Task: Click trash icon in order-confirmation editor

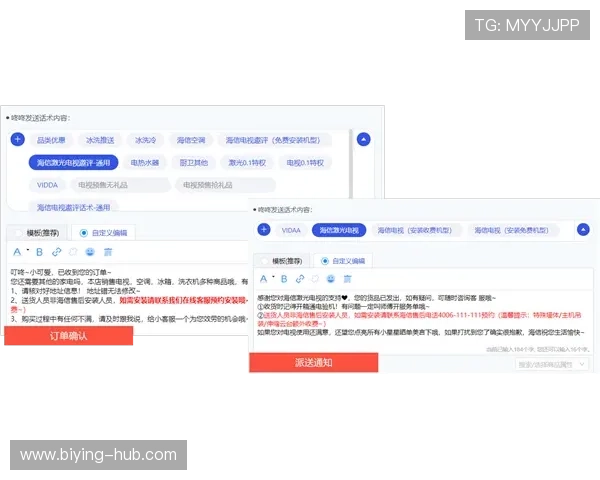Action: (108, 252)
